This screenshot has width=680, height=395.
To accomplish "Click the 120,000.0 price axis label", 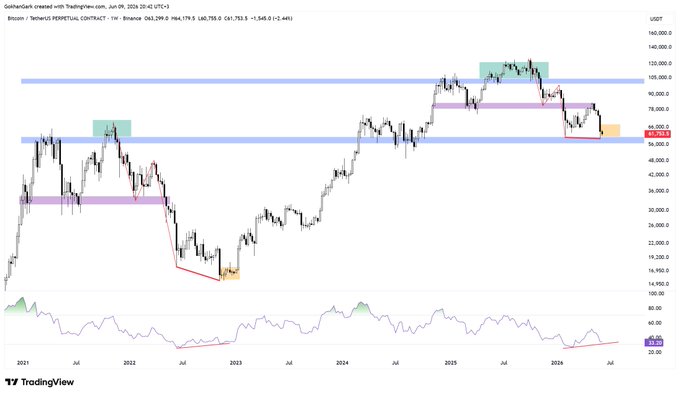I will (659, 63).
